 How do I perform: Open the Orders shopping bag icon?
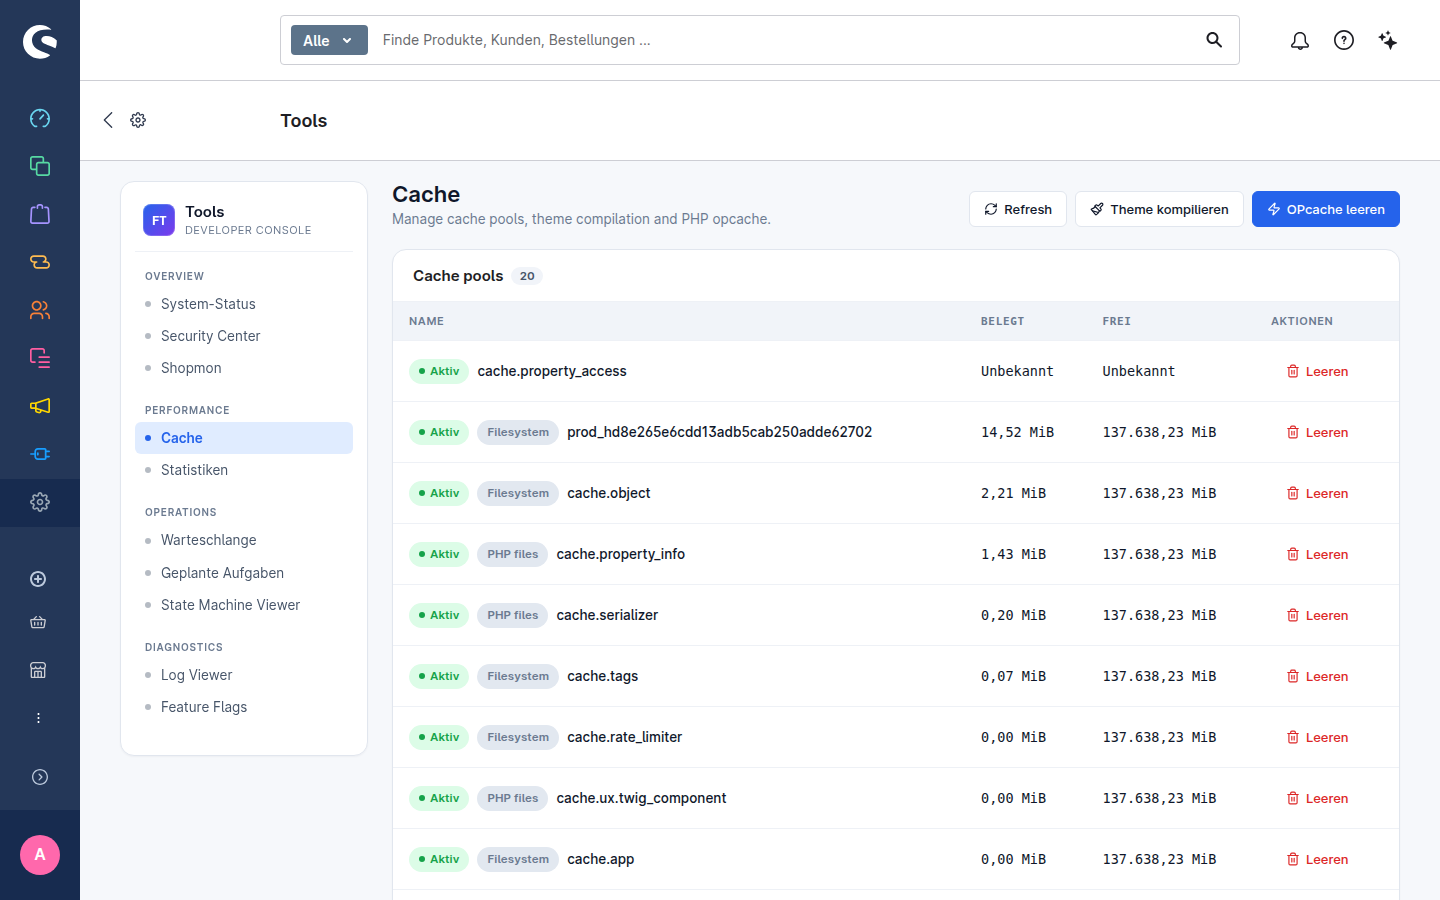pos(40,214)
